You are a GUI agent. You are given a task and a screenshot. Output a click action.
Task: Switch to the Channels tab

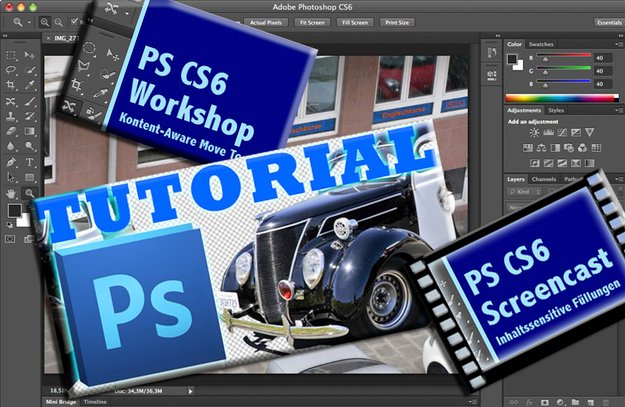click(544, 179)
